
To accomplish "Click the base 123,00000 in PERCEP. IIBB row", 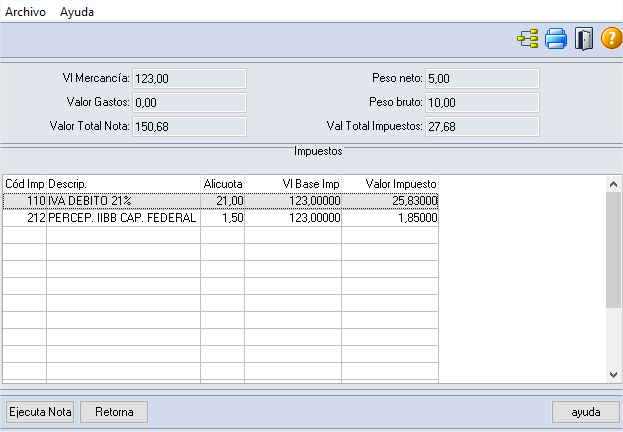I will [293, 218].
